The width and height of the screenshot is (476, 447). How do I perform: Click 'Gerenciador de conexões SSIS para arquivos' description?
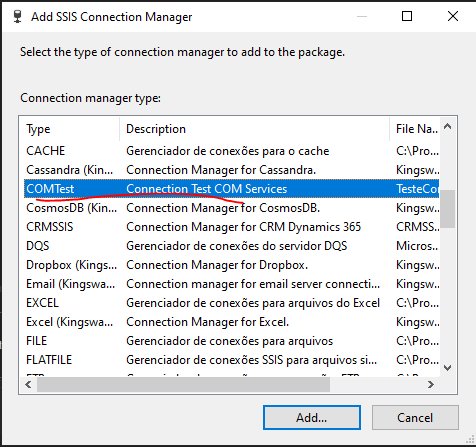click(x=252, y=360)
